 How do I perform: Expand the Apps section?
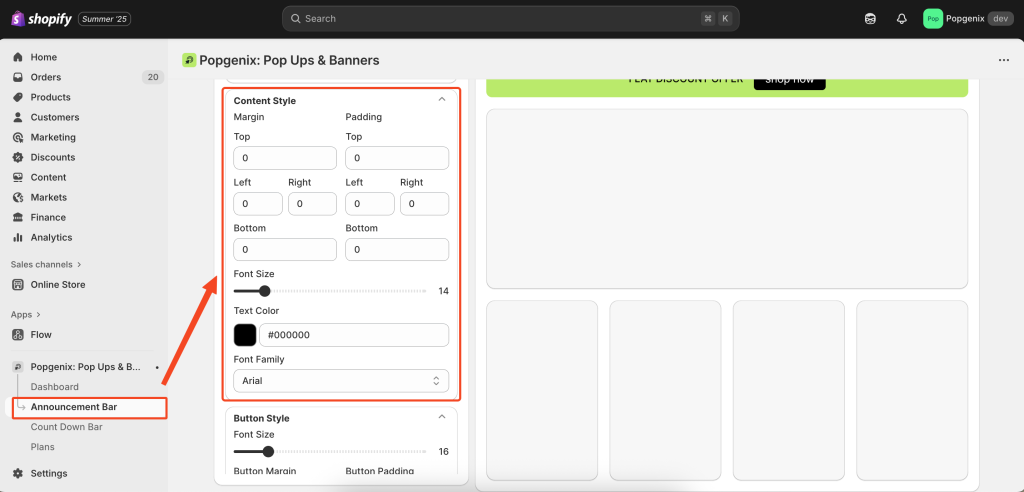pos(25,314)
